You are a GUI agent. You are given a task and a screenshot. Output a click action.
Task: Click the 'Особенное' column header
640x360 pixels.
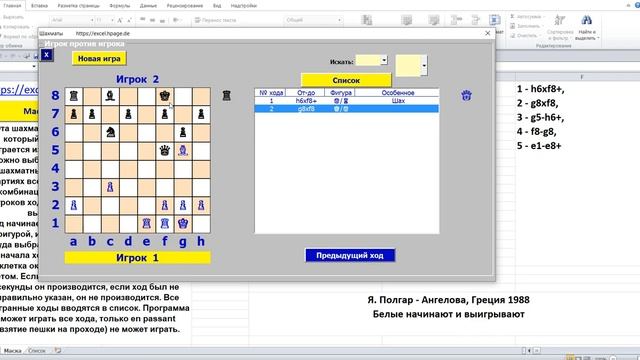click(398, 93)
